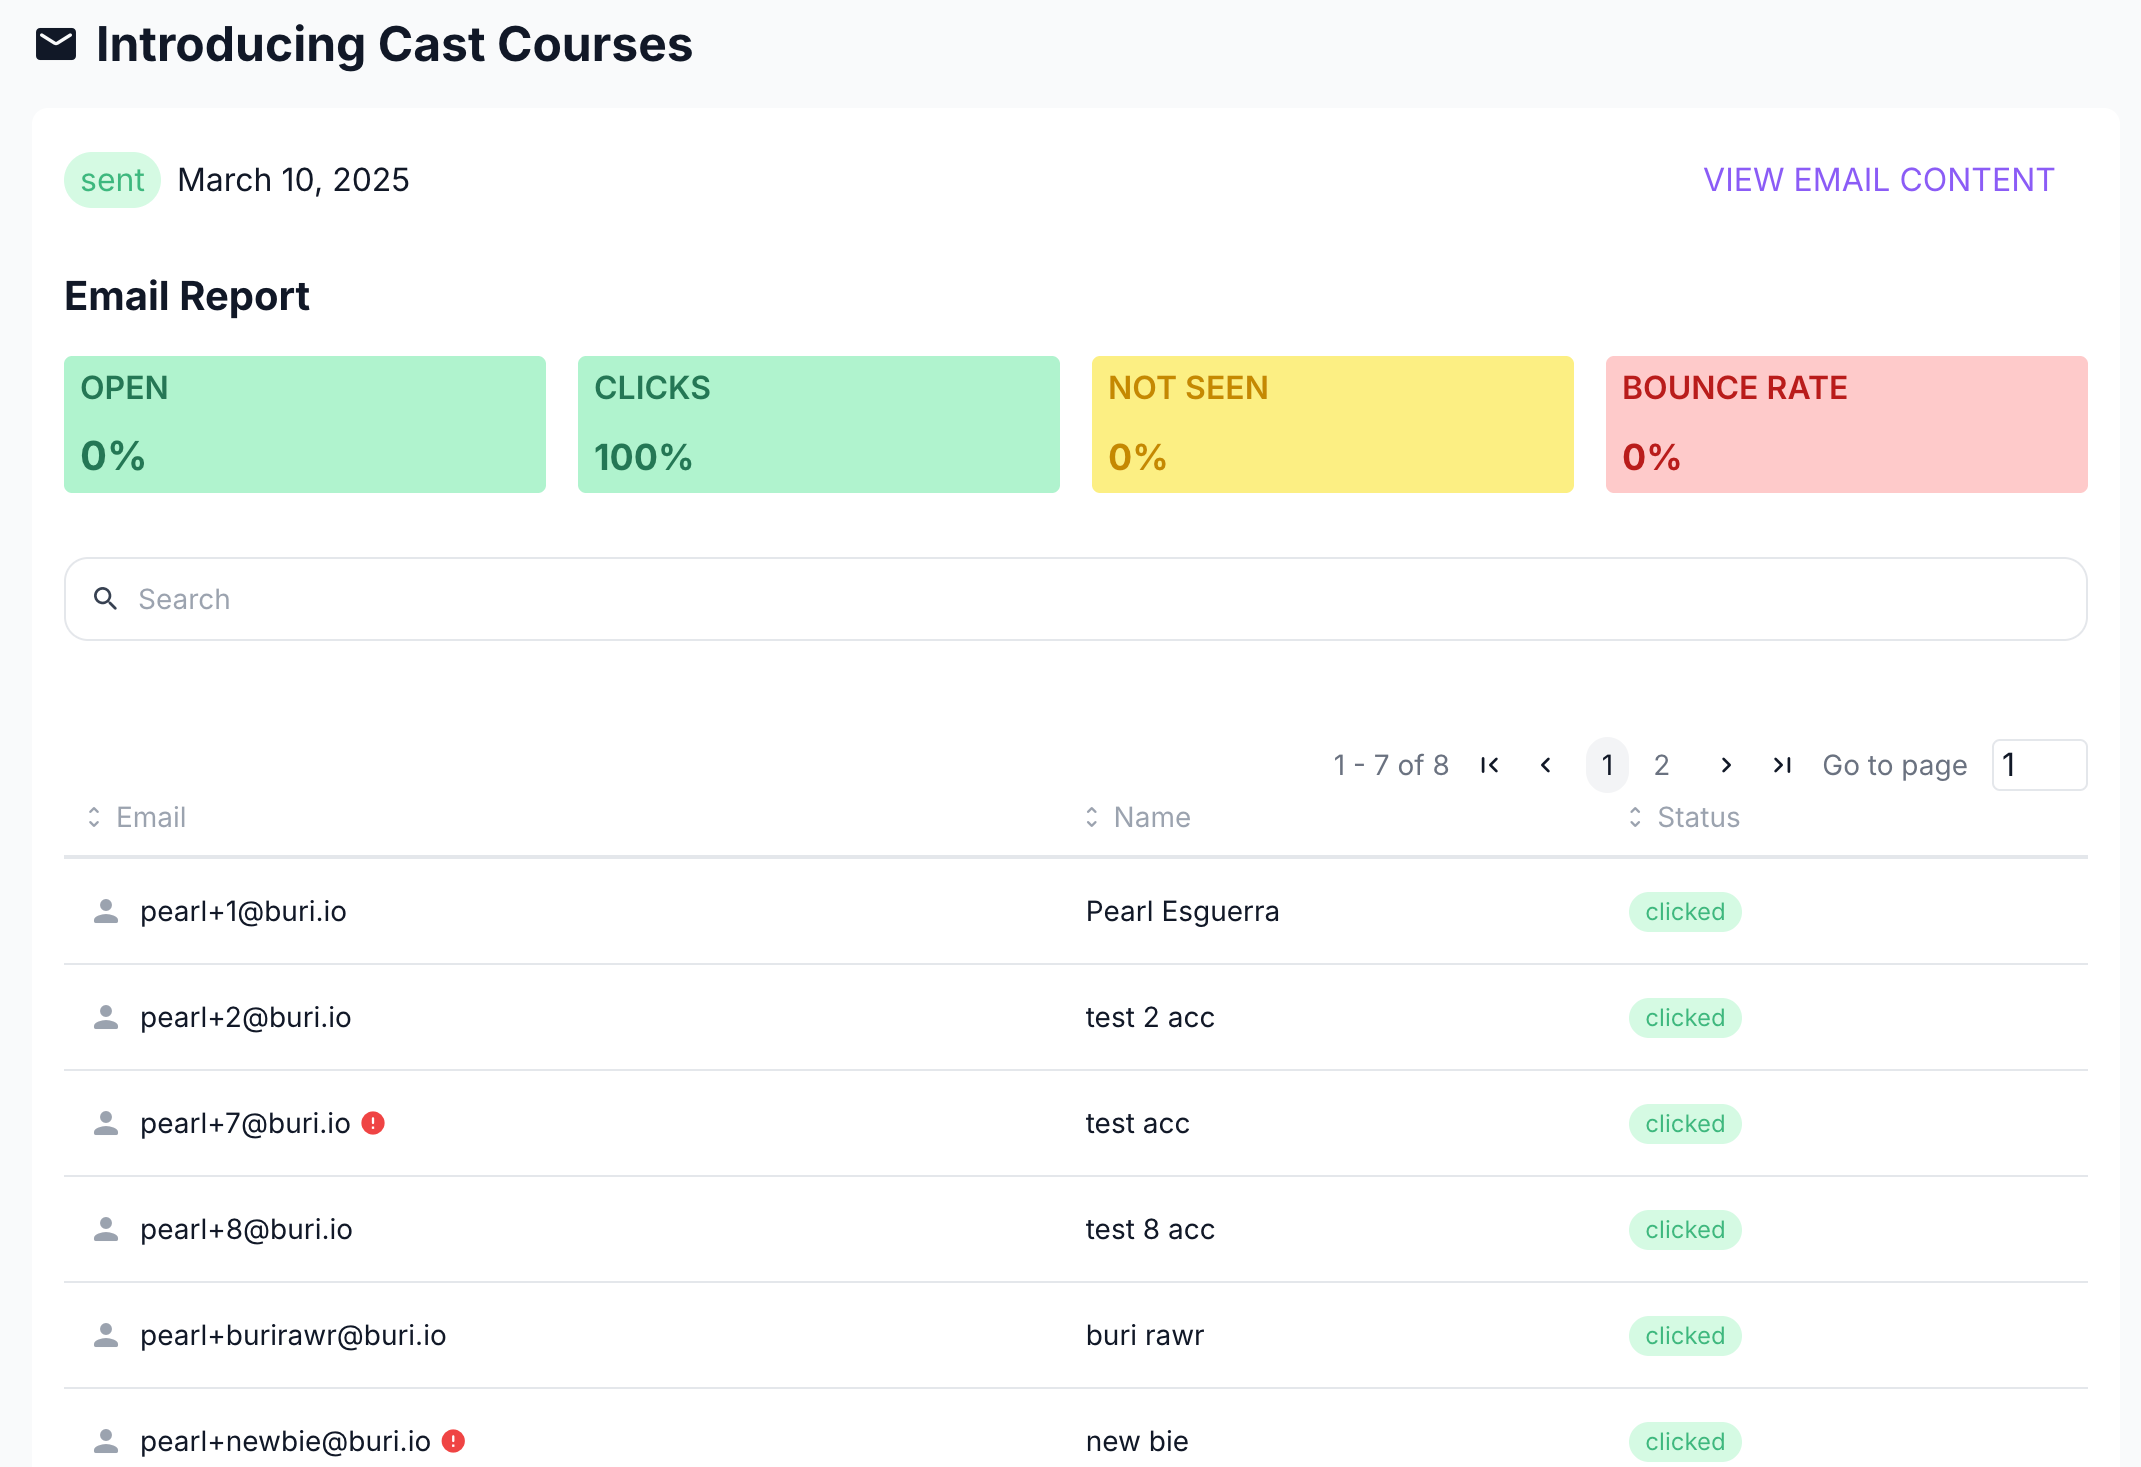
Task: Open VIEW EMAIL CONTENT link
Action: [1878, 180]
